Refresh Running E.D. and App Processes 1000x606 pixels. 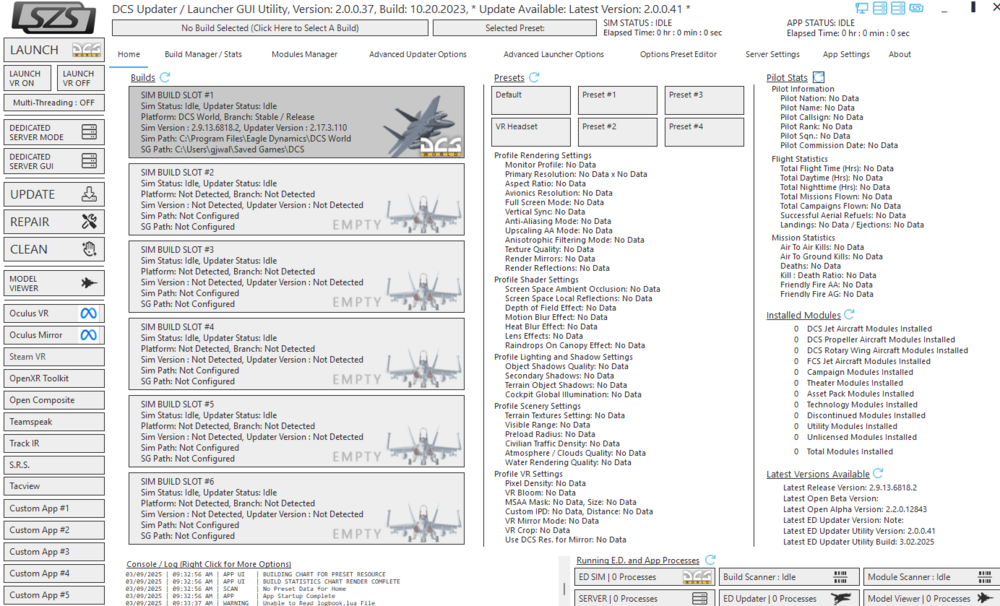pos(710,559)
